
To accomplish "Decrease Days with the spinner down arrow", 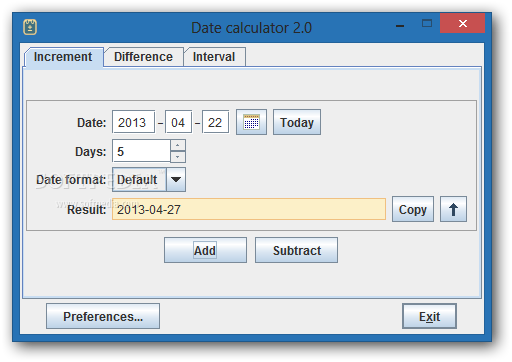I will click(178, 157).
